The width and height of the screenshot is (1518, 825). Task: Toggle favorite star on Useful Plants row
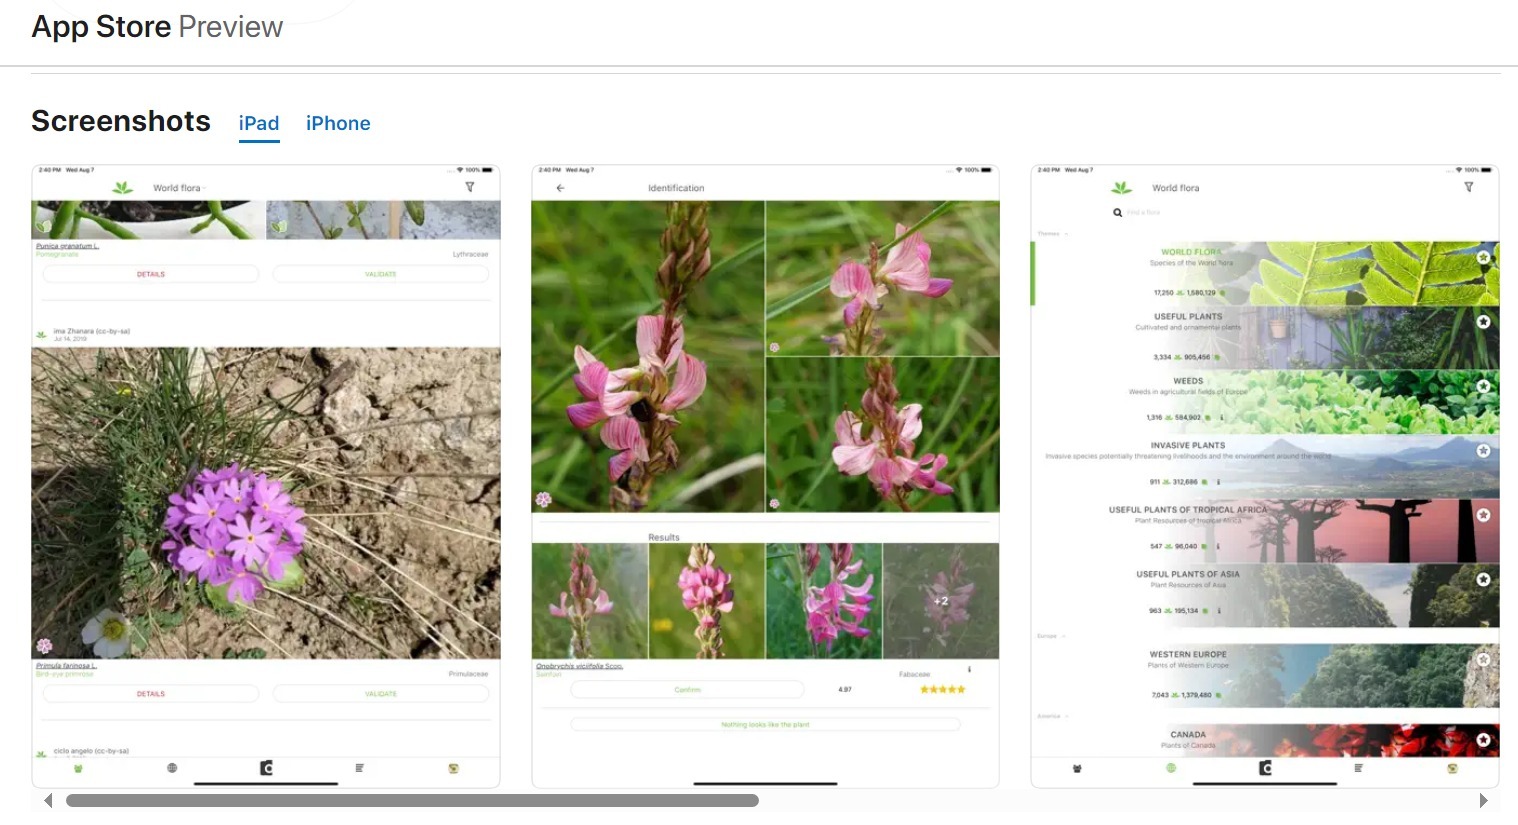(x=1483, y=322)
